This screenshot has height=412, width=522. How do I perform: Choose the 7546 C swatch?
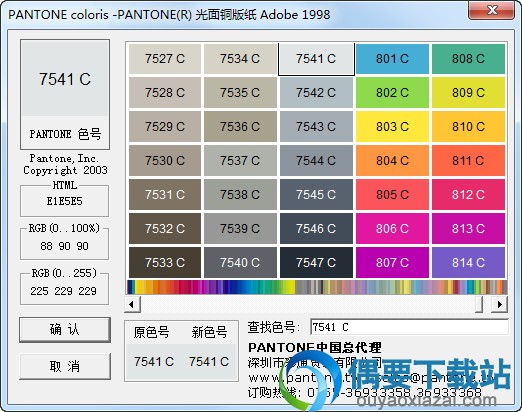(x=316, y=229)
